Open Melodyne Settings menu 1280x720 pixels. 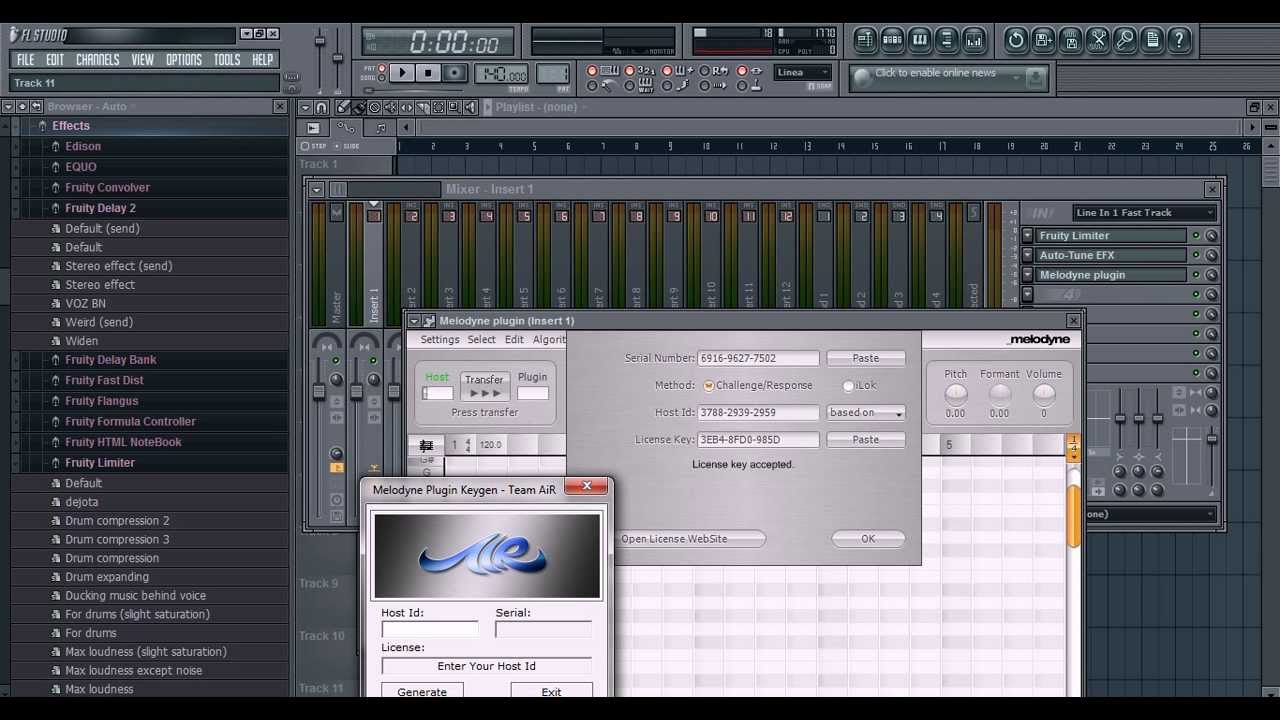pyautogui.click(x=440, y=340)
